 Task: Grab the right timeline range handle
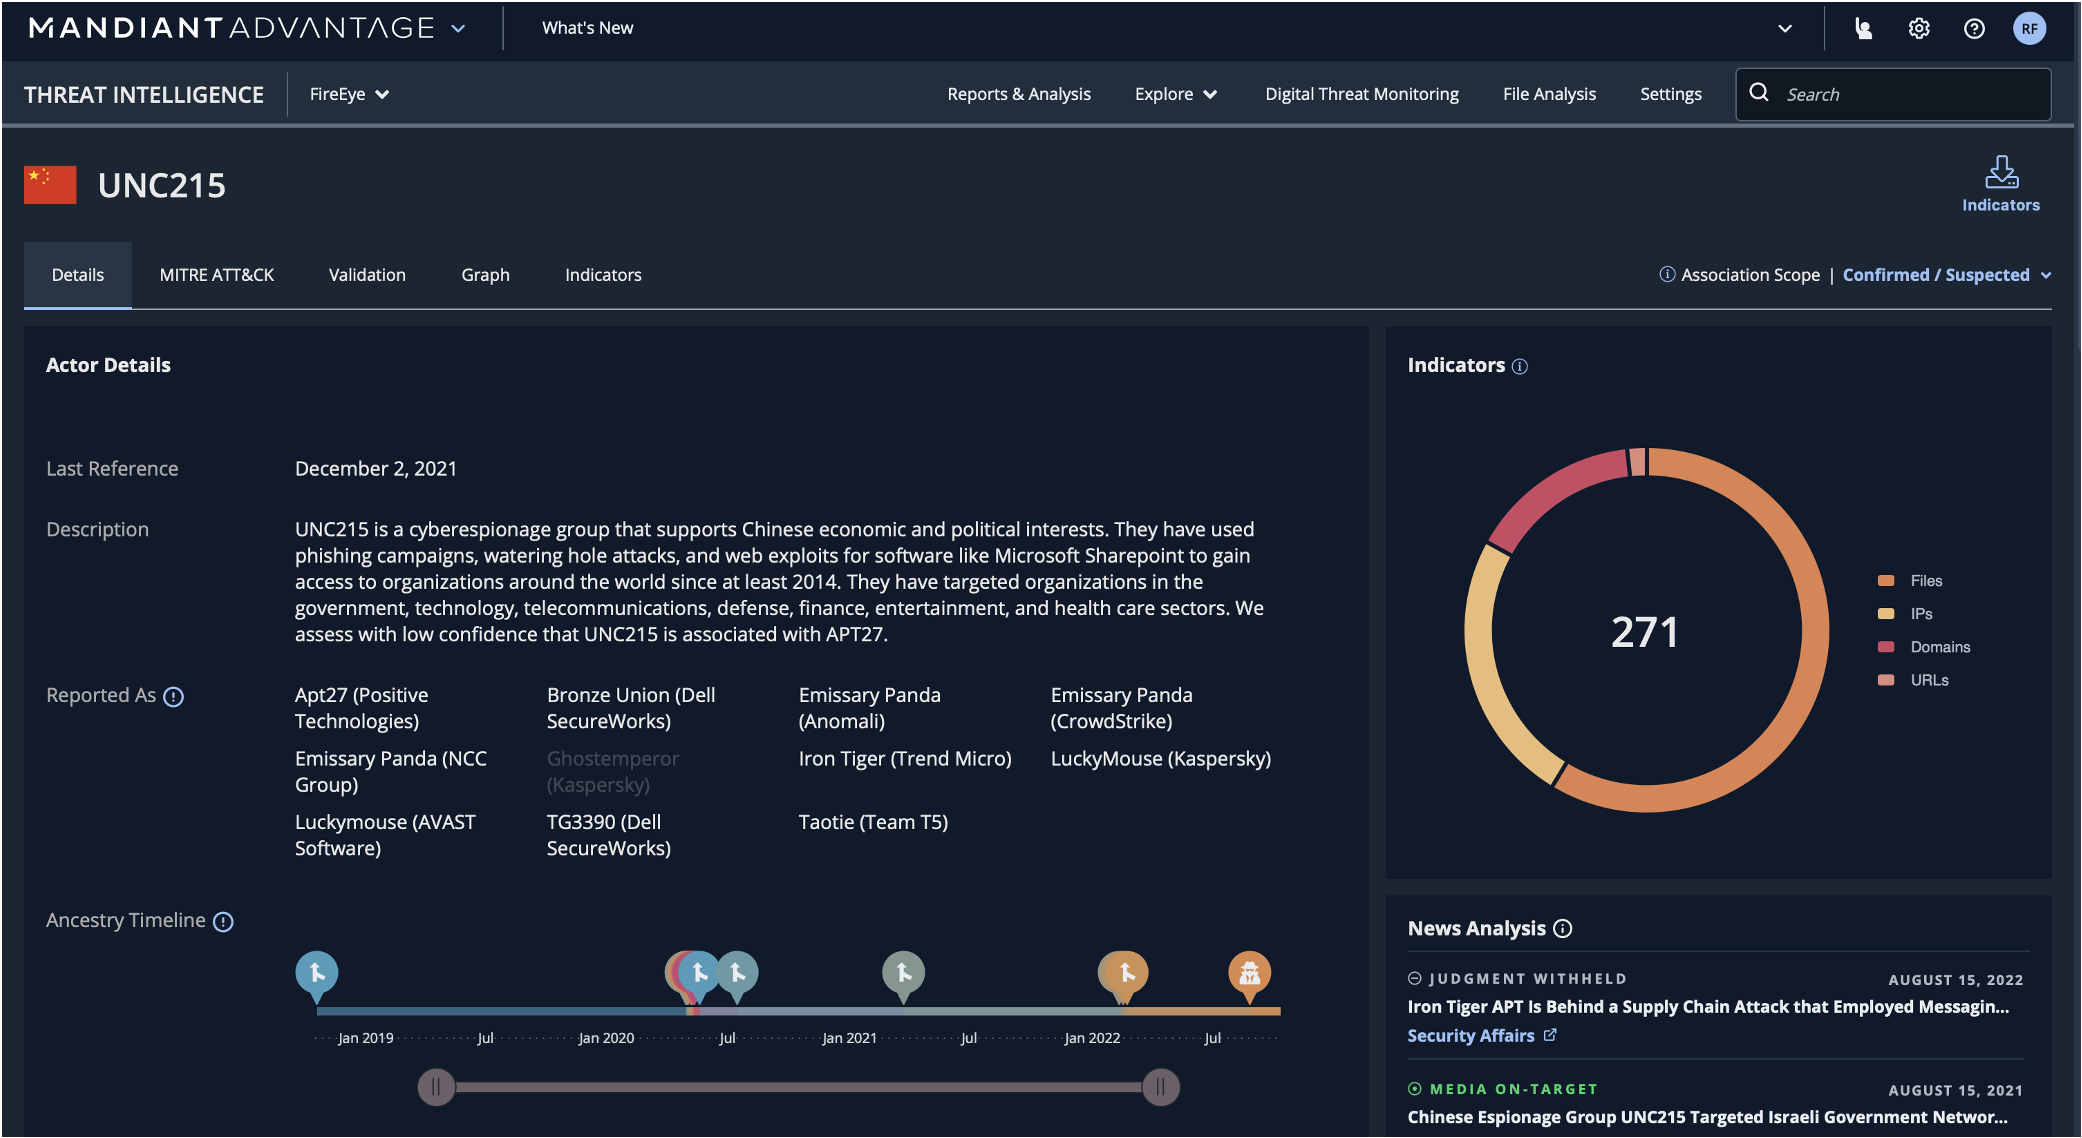[1160, 1087]
